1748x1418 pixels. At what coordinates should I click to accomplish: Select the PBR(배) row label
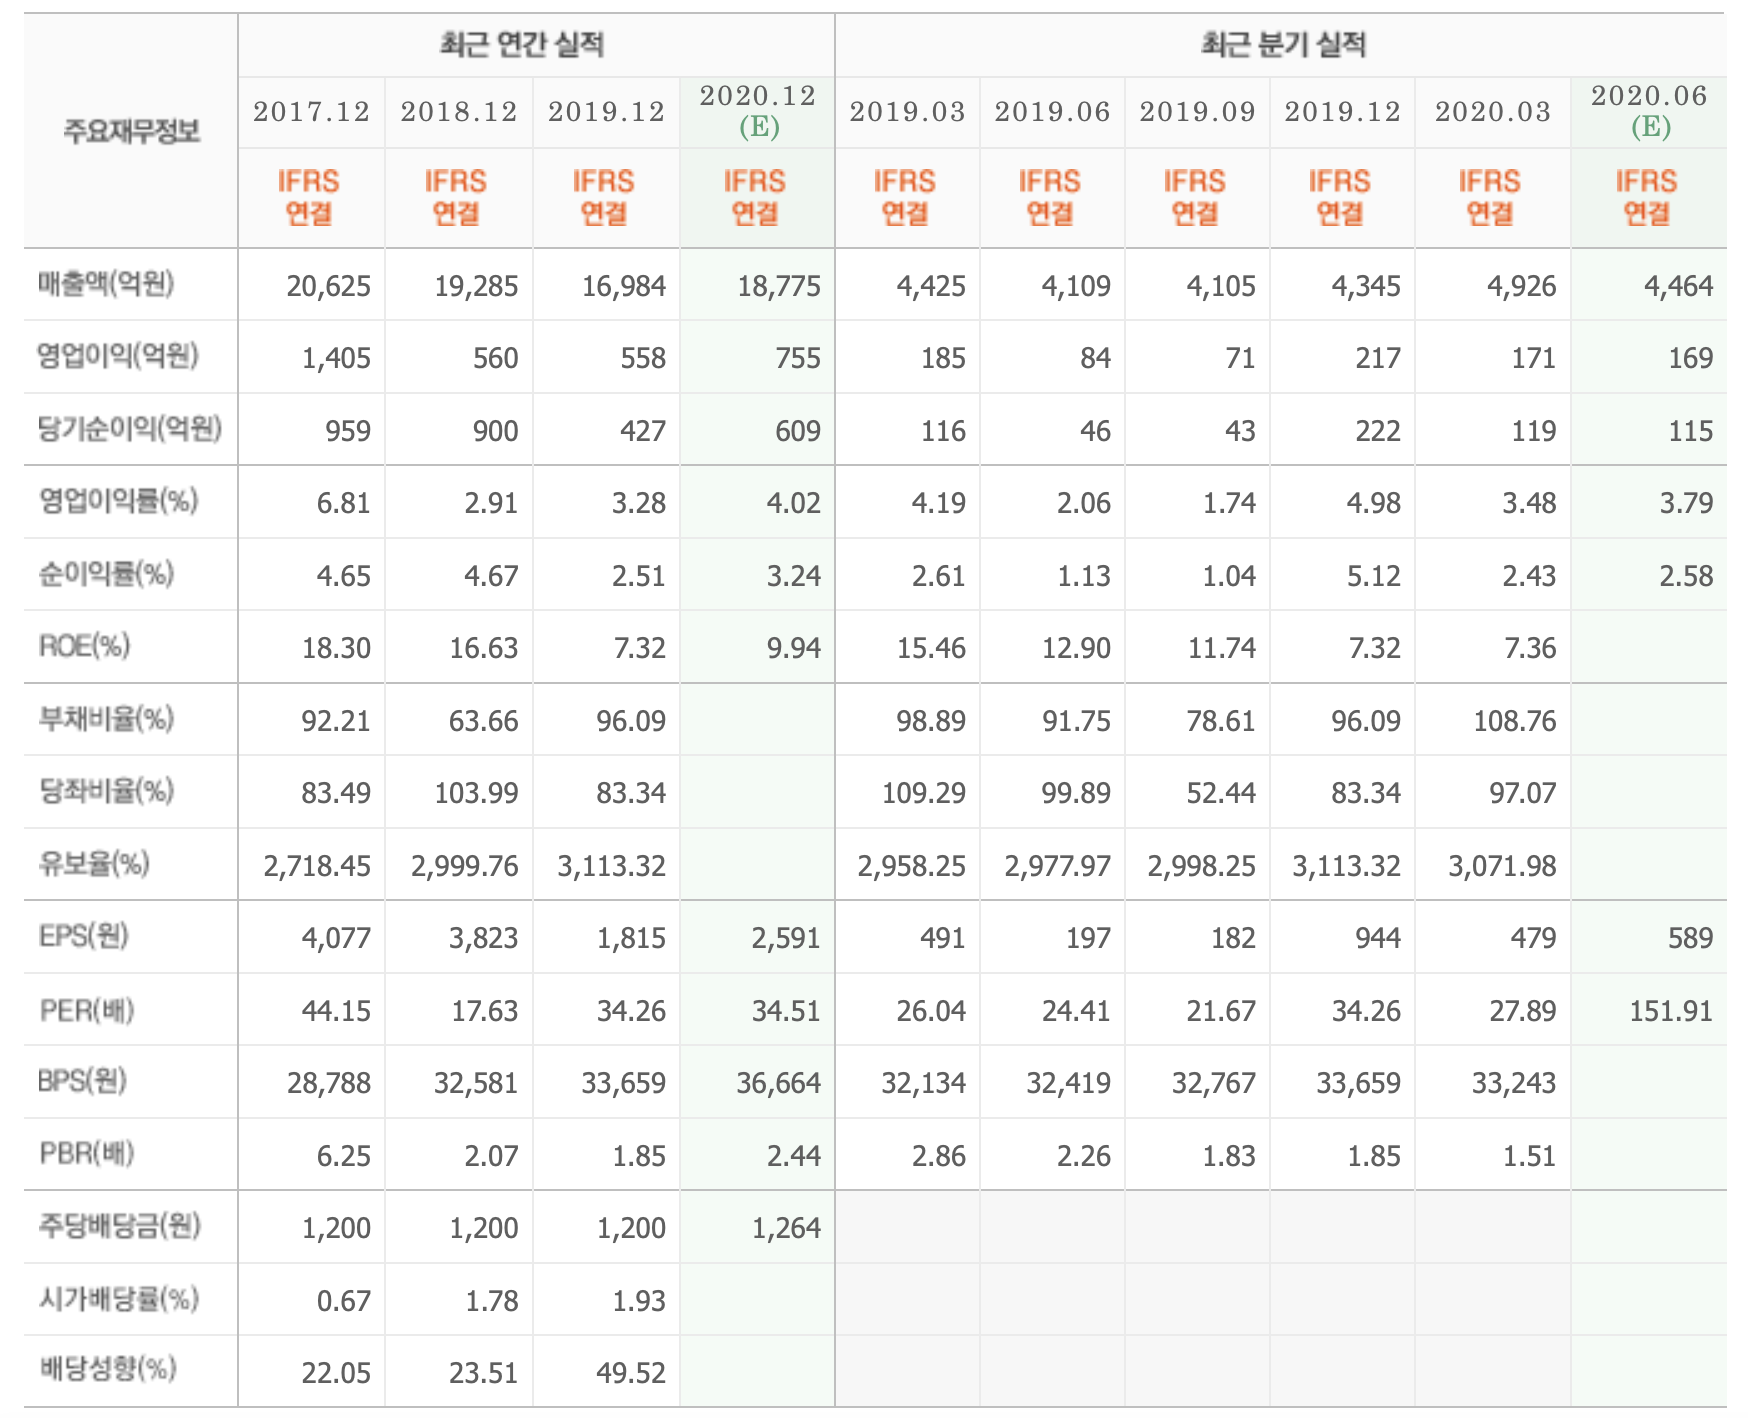(86, 1154)
